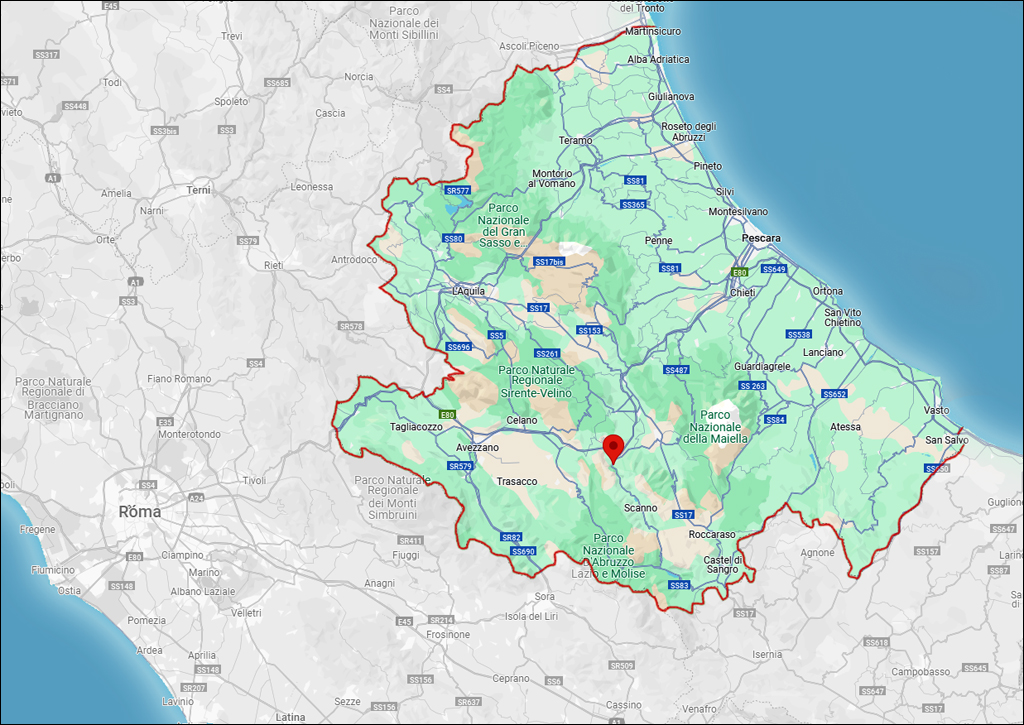The image size is (1024, 725).
Task: Click the Avezzano town label
Action: point(477,447)
